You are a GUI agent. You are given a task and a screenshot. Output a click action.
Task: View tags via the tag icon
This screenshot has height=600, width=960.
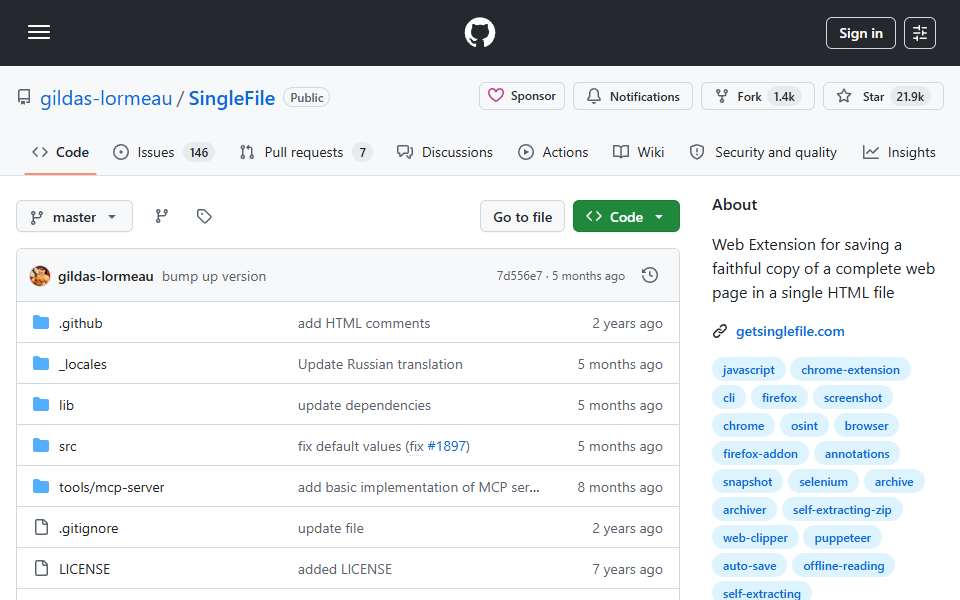pos(204,216)
